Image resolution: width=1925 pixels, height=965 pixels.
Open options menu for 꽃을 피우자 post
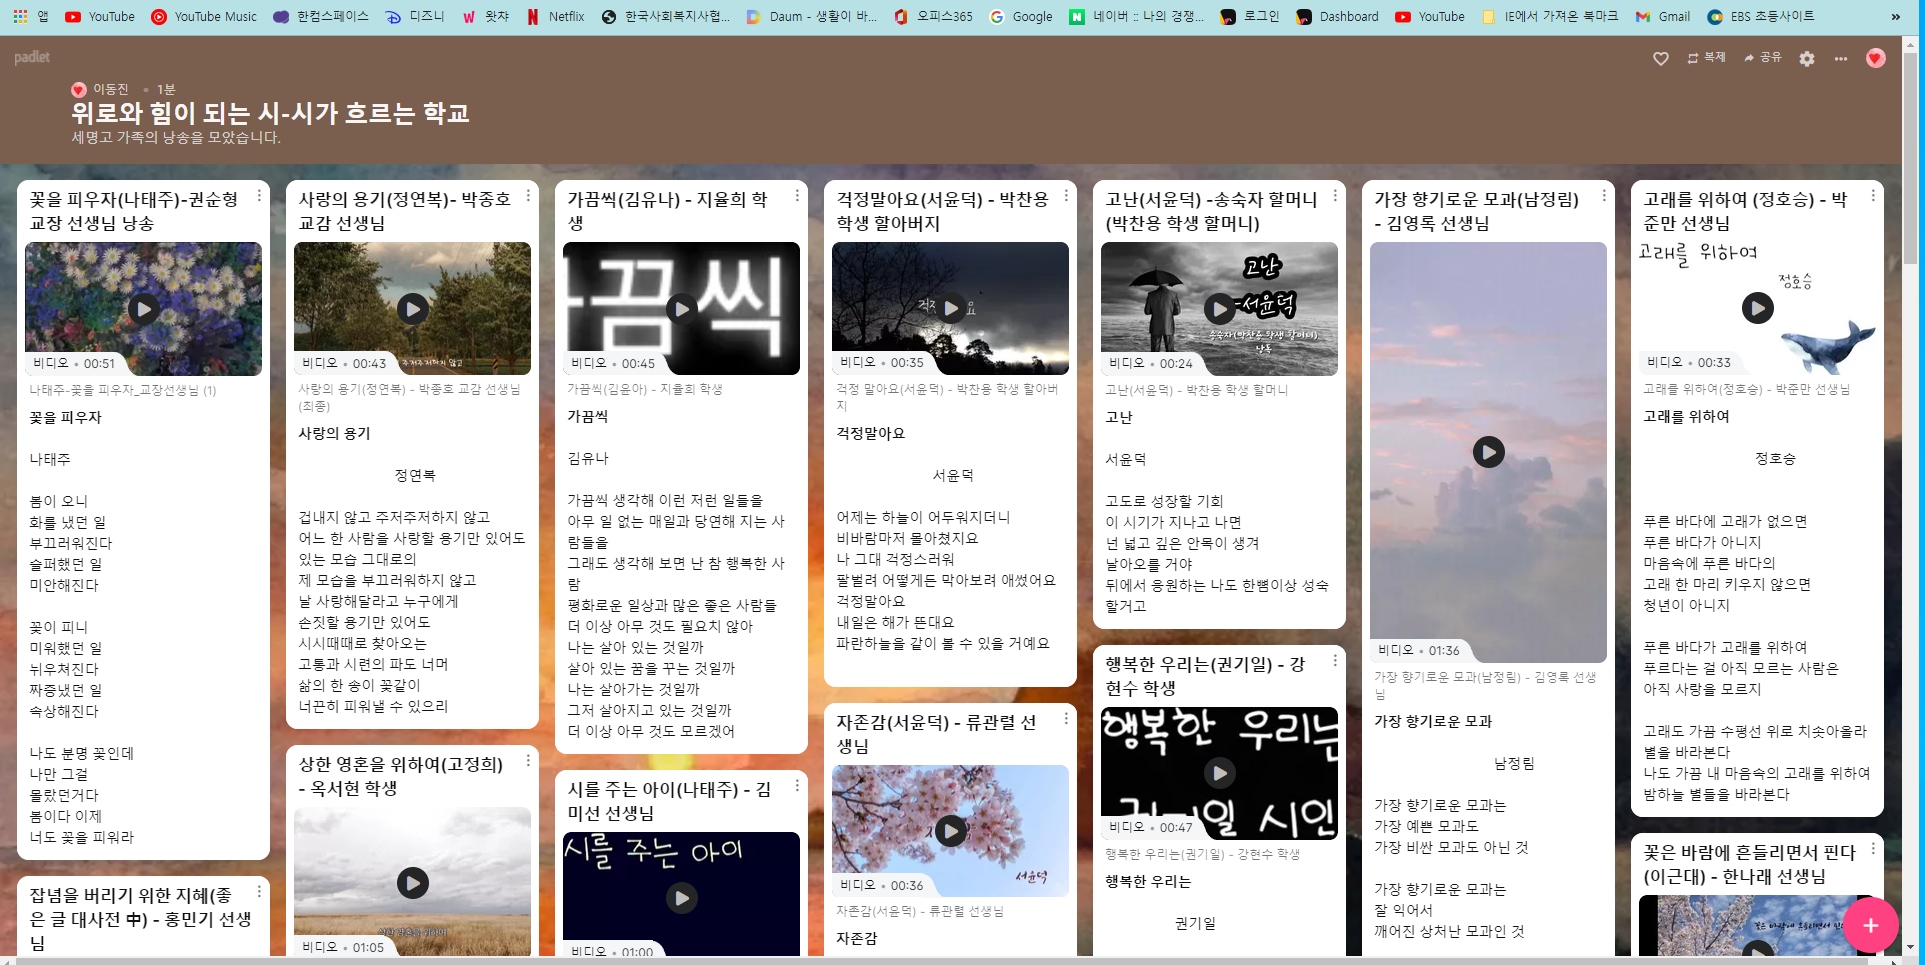pyautogui.click(x=259, y=196)
